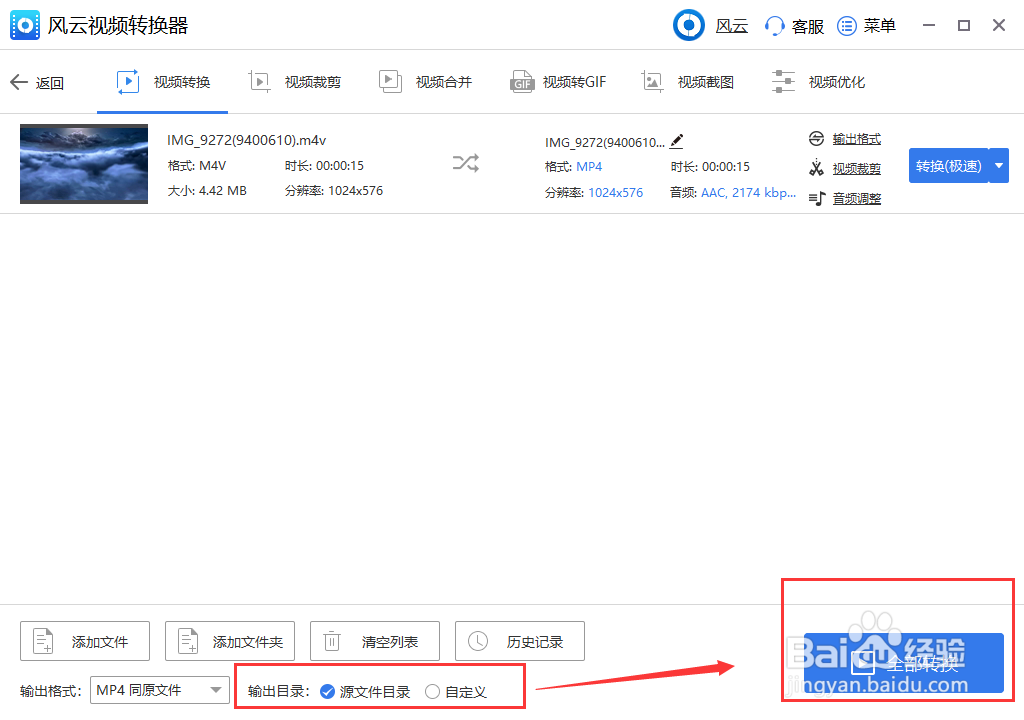Expand the 转换(极速) dropdown arrow
This screenshot has height=720, width=1024.
999,166
